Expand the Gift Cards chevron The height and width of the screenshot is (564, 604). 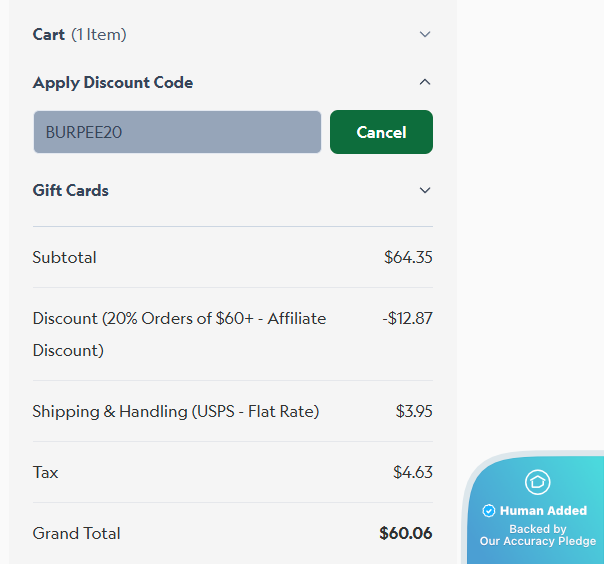pos(424,190)
